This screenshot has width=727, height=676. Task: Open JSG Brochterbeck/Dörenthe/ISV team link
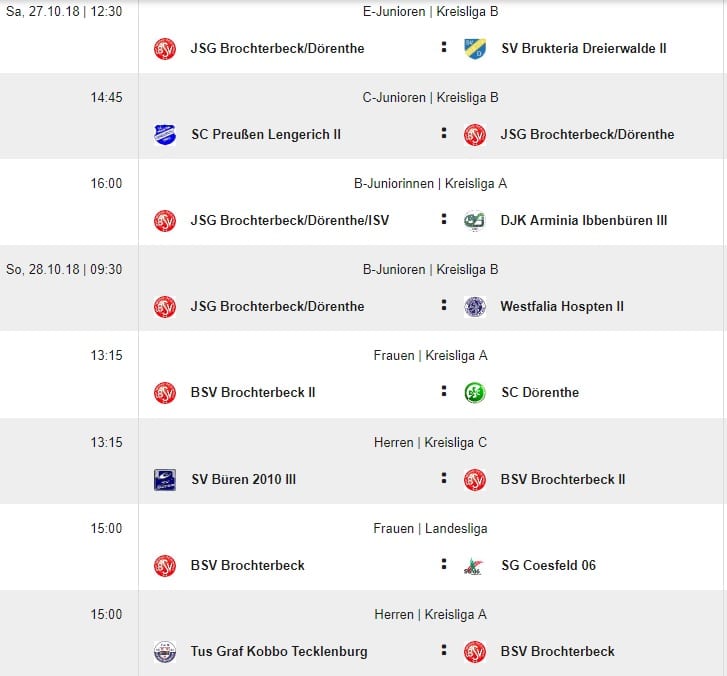pos(290,221)
